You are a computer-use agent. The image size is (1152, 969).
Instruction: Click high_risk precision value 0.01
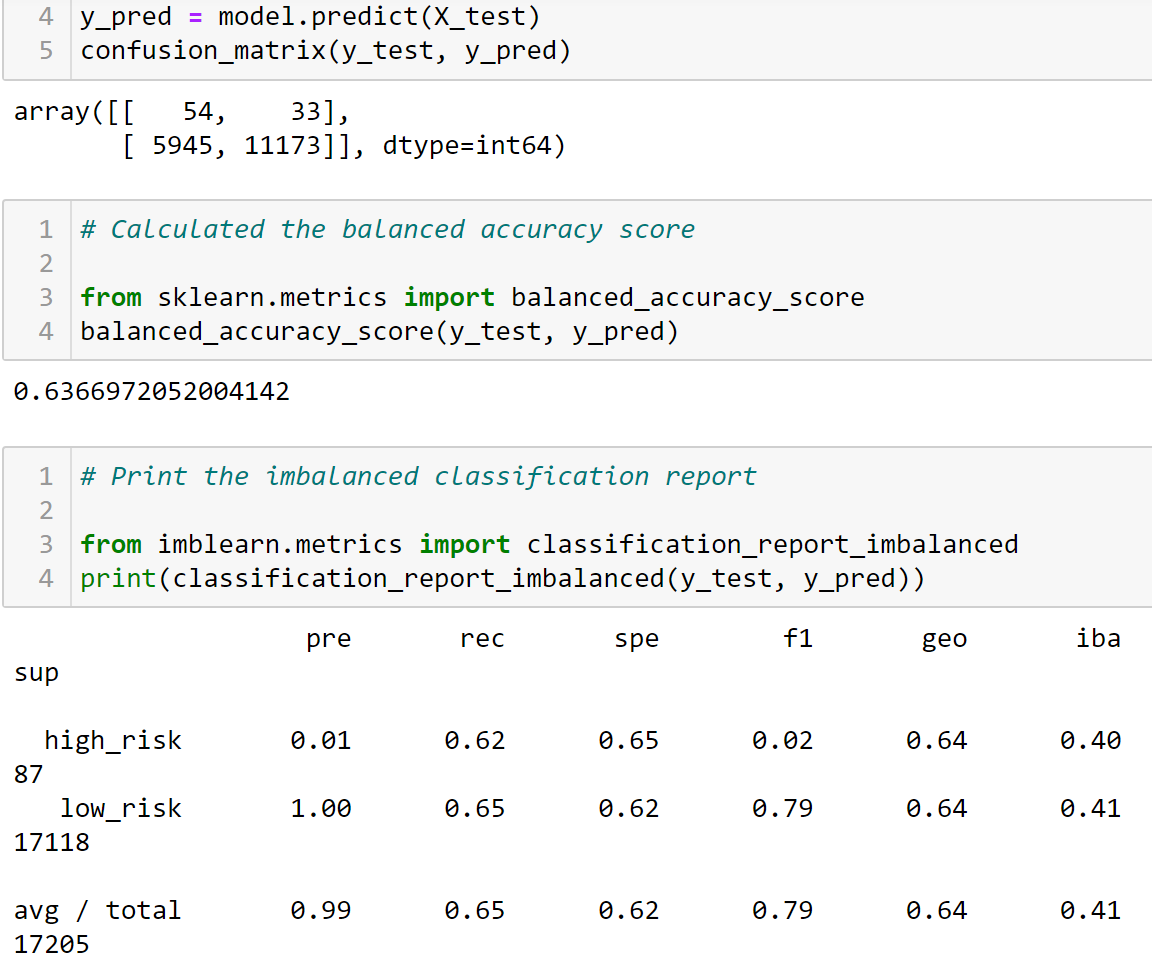(320, 740)
